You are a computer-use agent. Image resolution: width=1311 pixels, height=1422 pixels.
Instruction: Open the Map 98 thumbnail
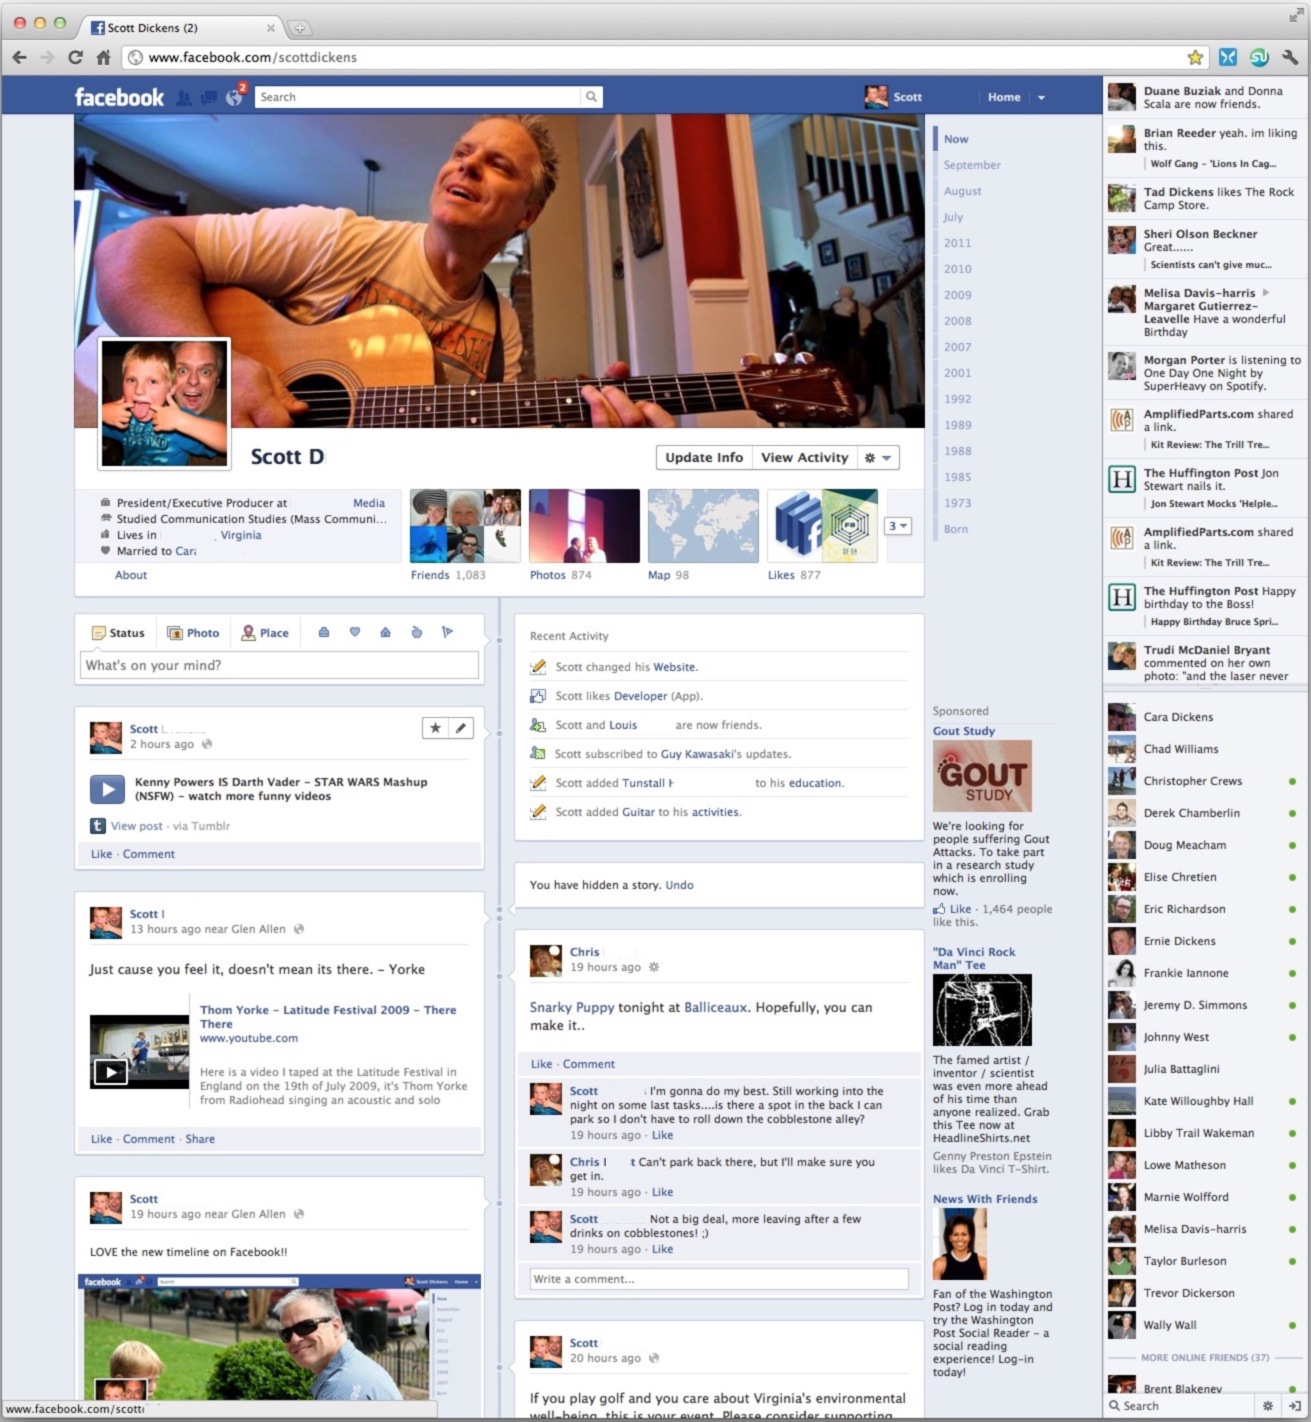pos(703,526)
